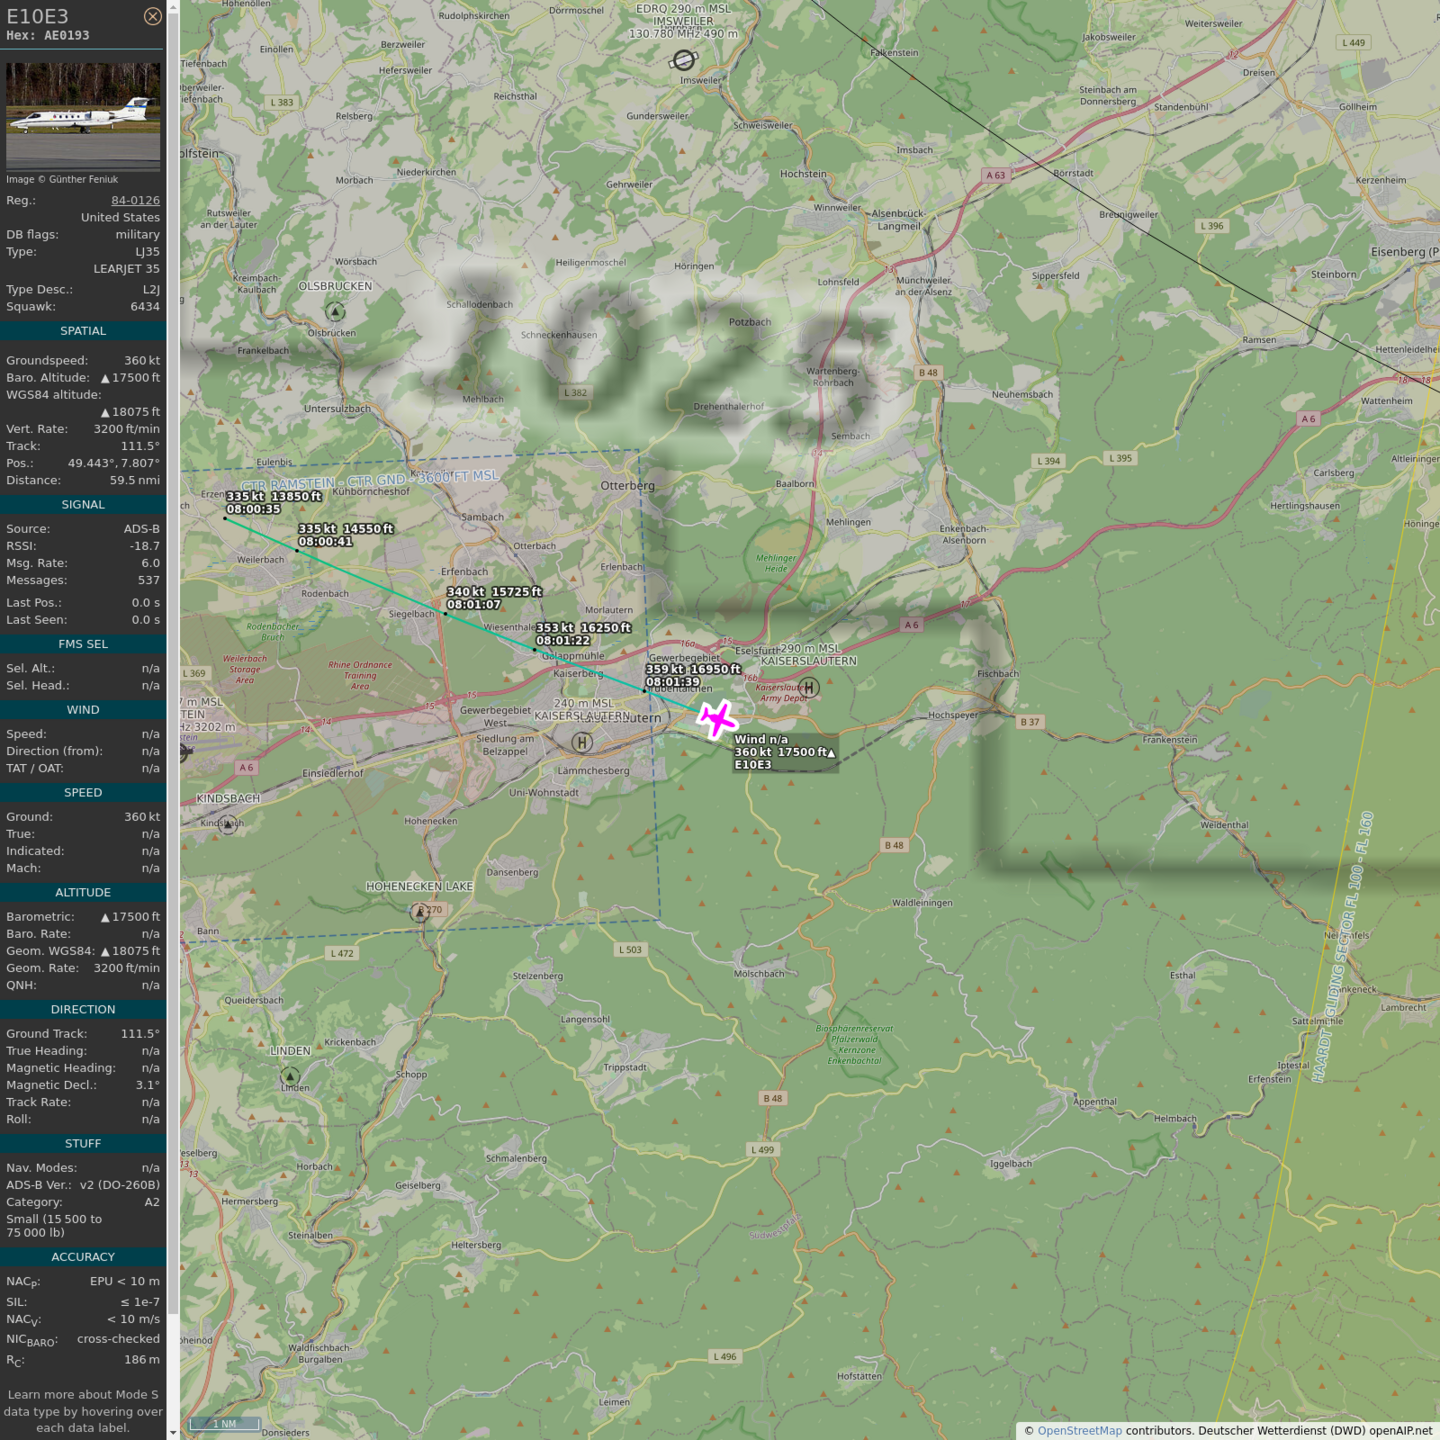The image size is (1440, 1440).
Task: Click the Learjet aircraft photo thumbnail
Action: (83, 116)
